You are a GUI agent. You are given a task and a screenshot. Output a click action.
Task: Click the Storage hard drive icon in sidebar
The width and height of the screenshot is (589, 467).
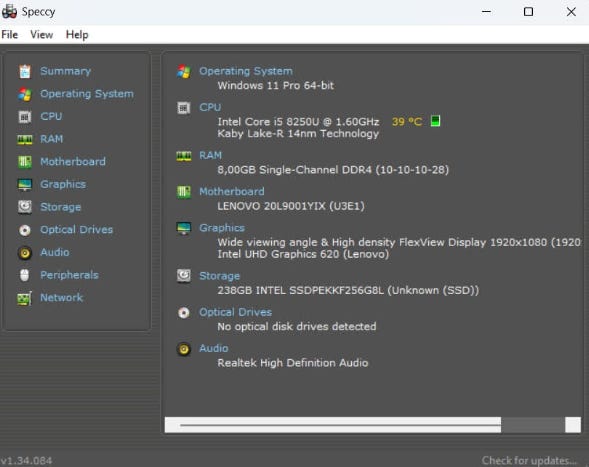[x=25, y=207]
